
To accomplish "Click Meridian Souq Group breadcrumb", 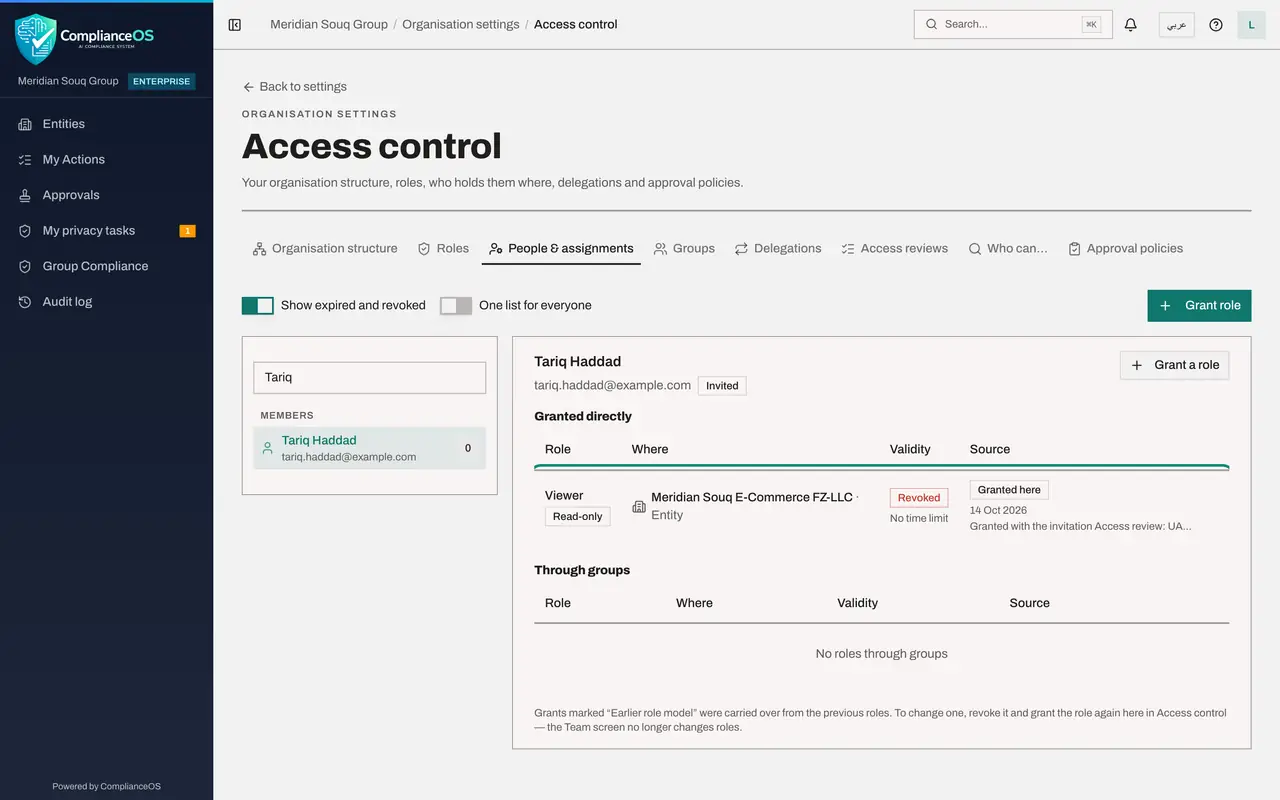I will coord(329,24).
